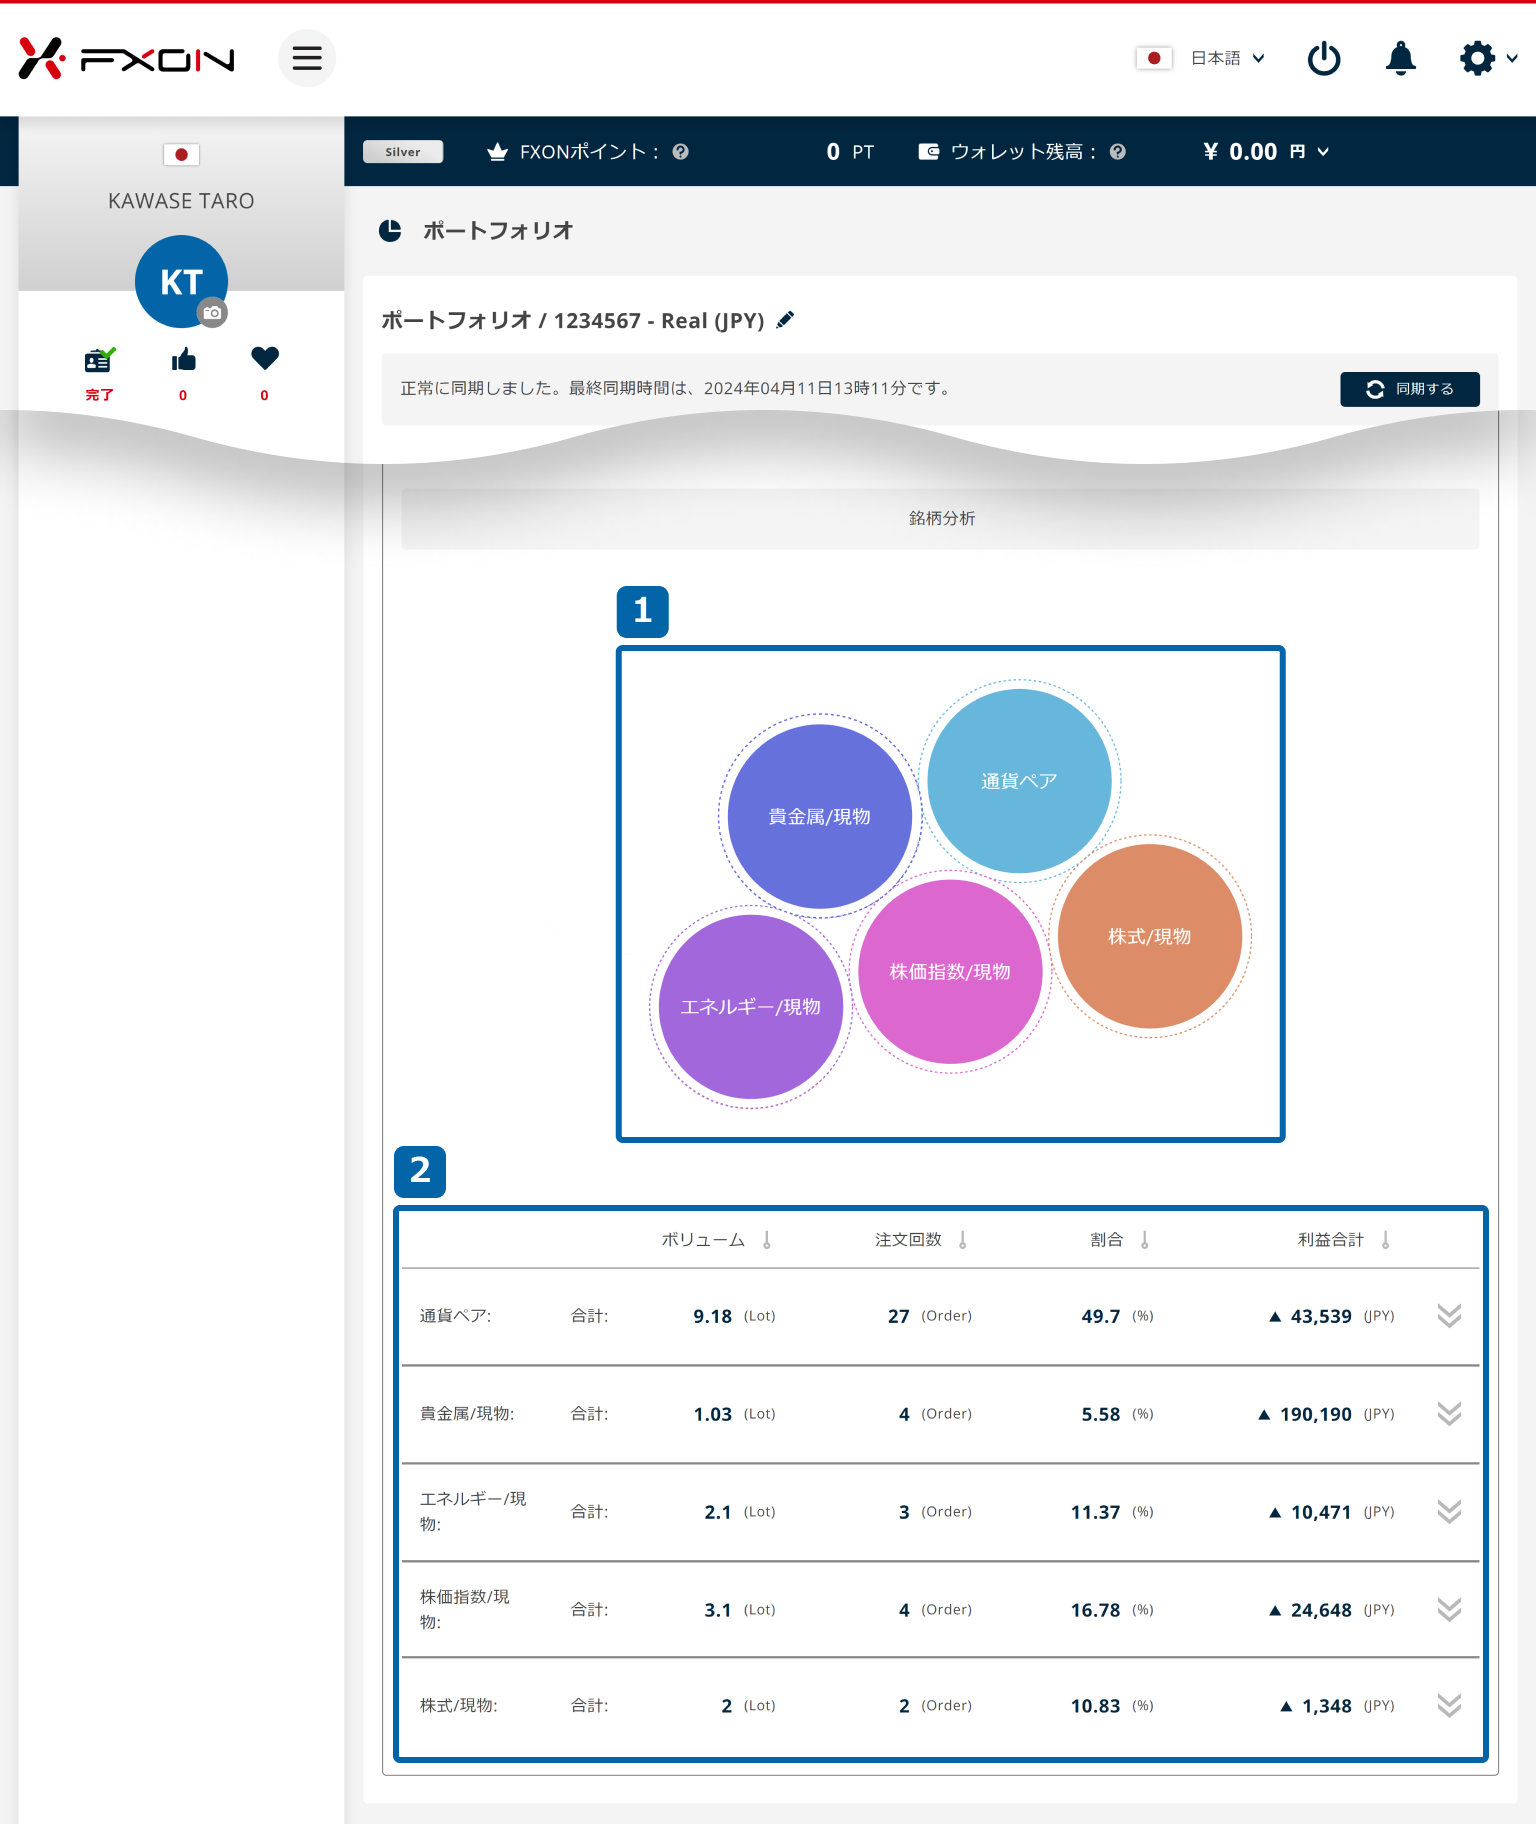This screenshot has width=1536, height=1824.
Task: Click the 49.7 percentage value
Action: [1100, 1316]
